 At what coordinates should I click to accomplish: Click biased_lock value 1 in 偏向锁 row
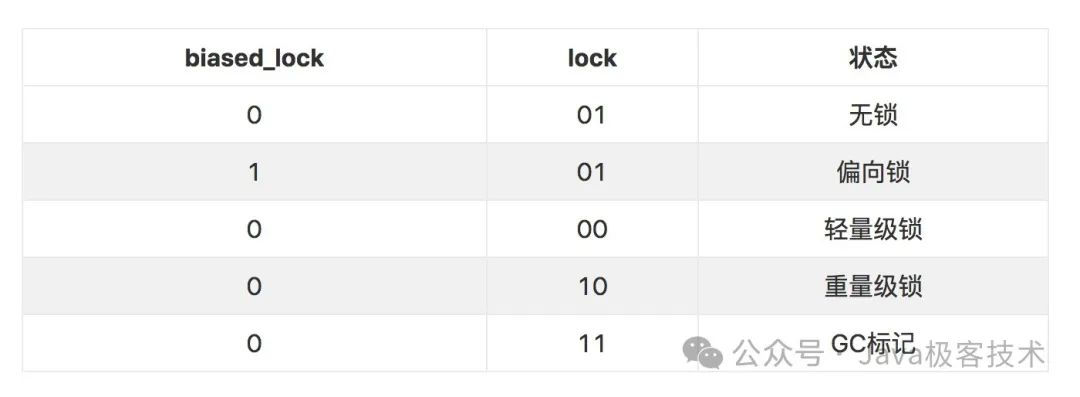coord(254,172)
